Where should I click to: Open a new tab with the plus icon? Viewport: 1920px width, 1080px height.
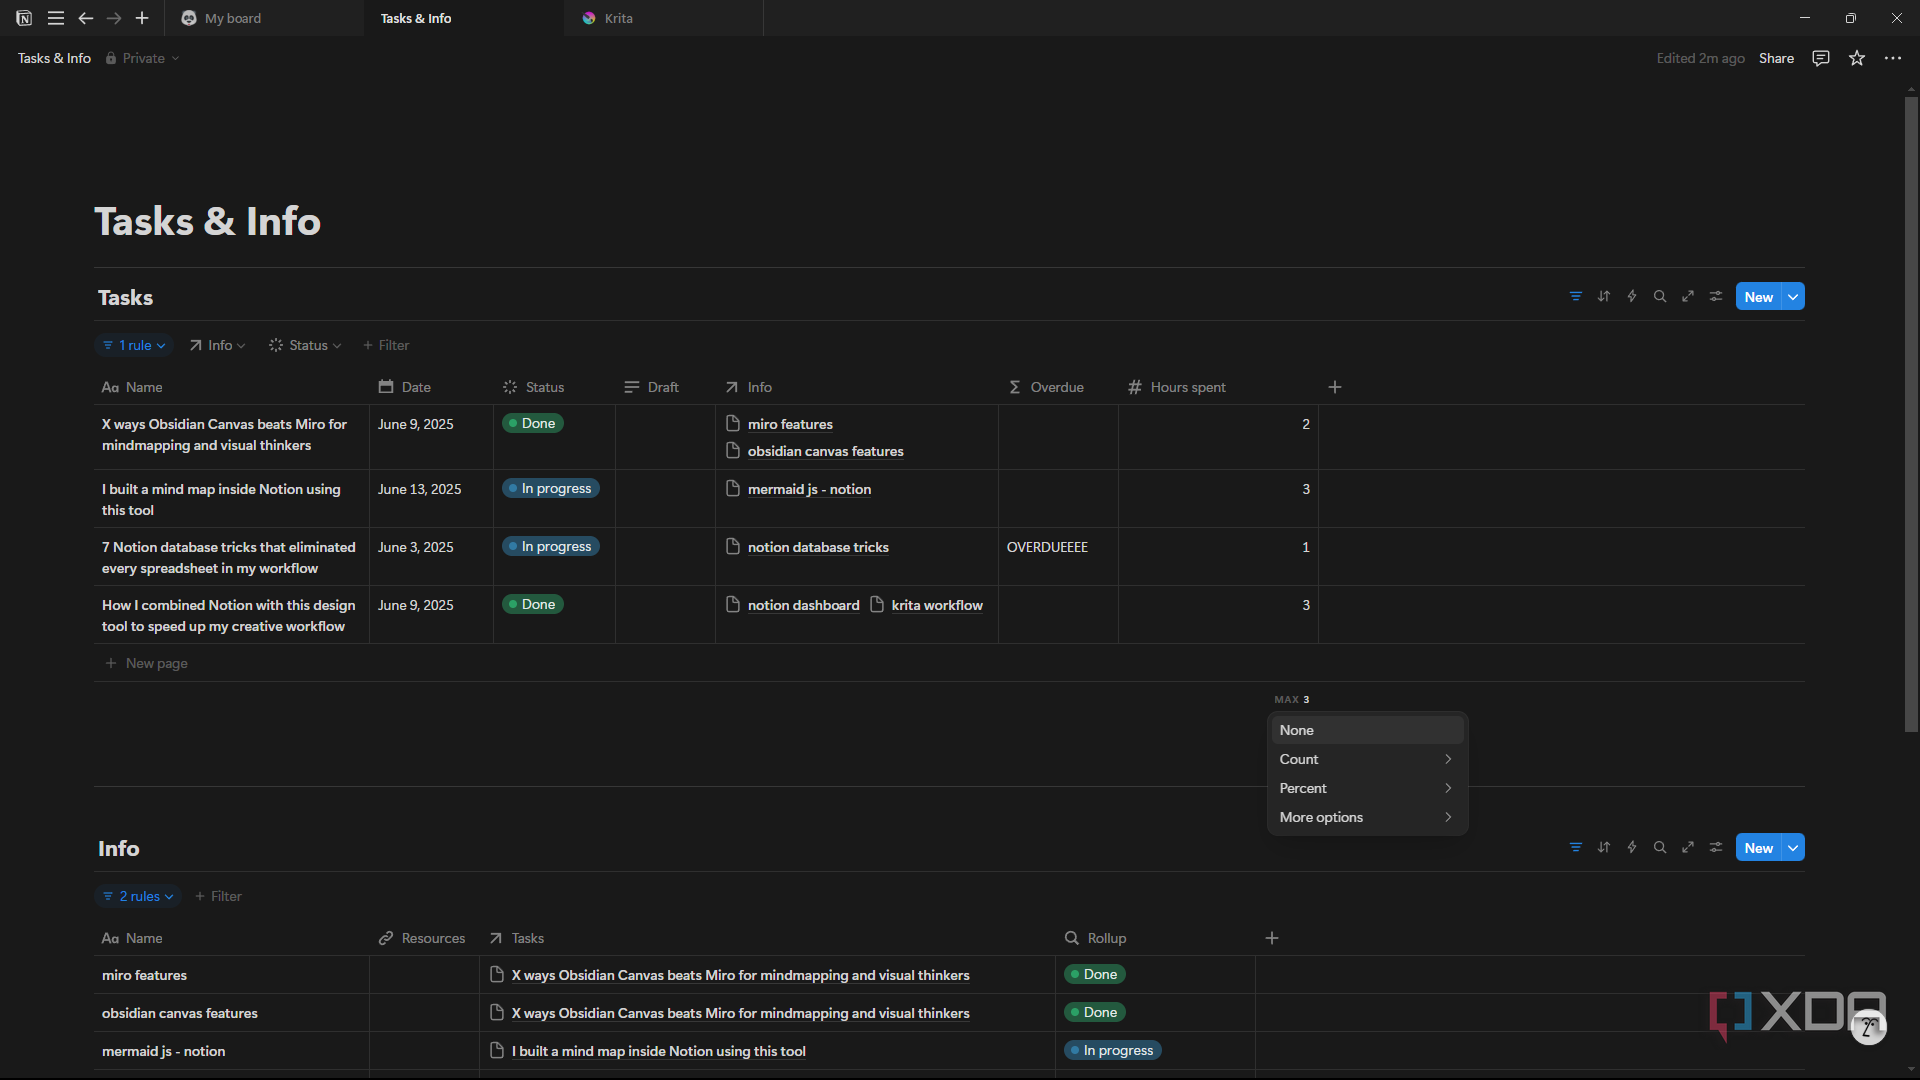click(x=142, y=18)
